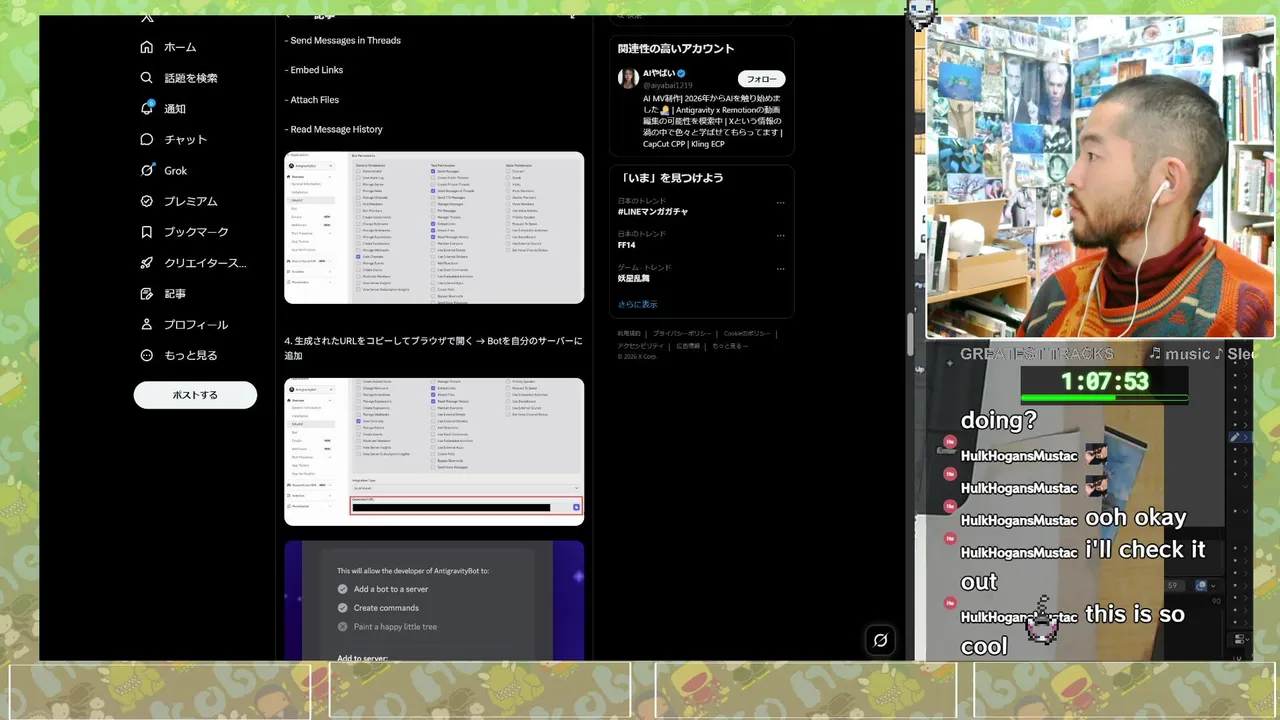
Task: Open the プレミアム premium badge icon
Action: pos(147,201)
